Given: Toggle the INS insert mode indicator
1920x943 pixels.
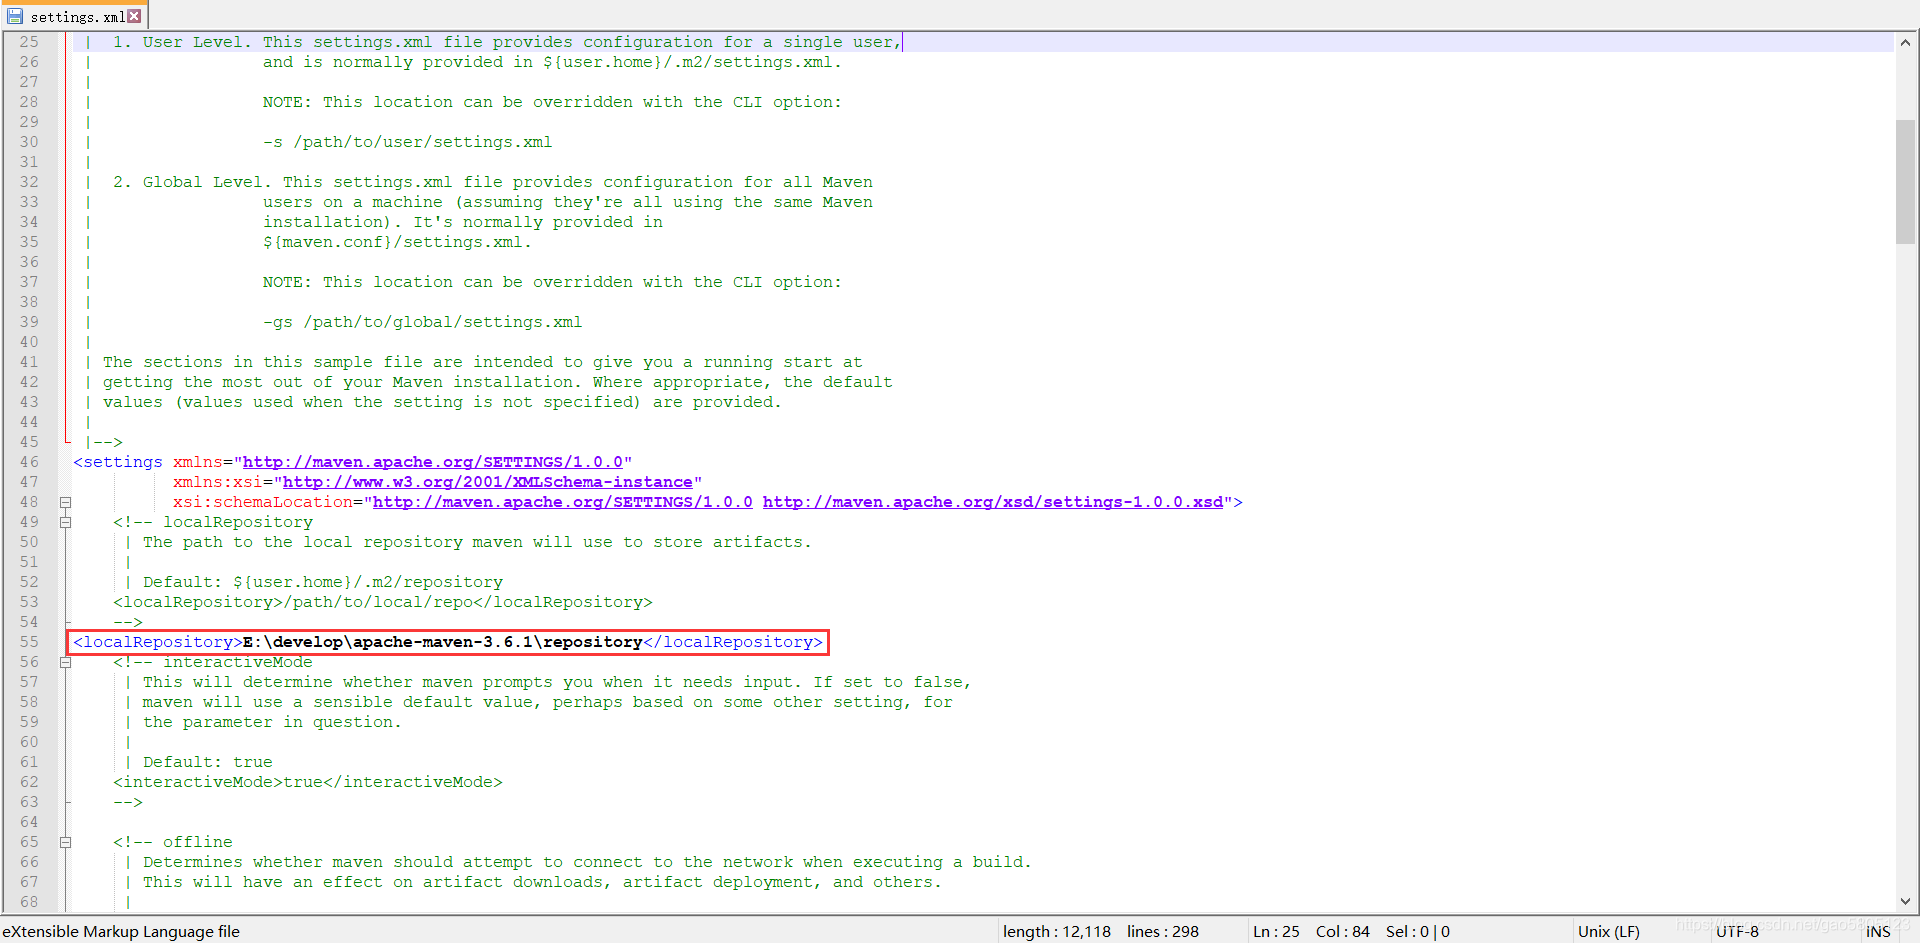Looking at the screenshot, I should pos(1878,931).
